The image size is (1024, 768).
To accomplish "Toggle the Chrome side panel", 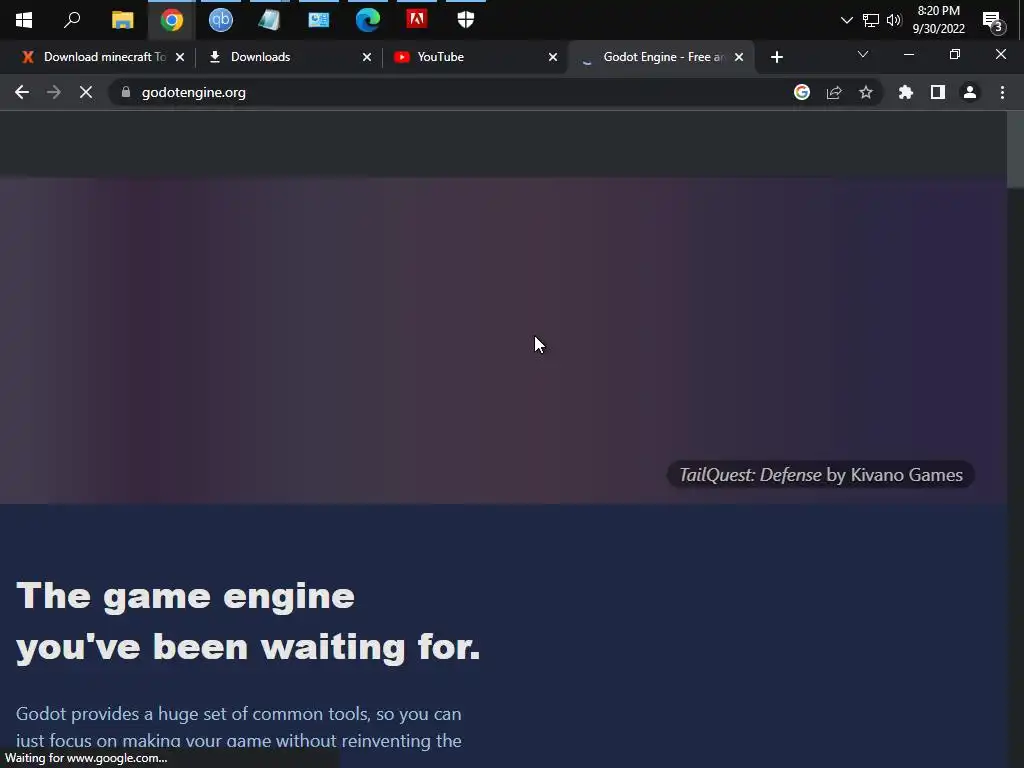I will (x=938, y=93).
